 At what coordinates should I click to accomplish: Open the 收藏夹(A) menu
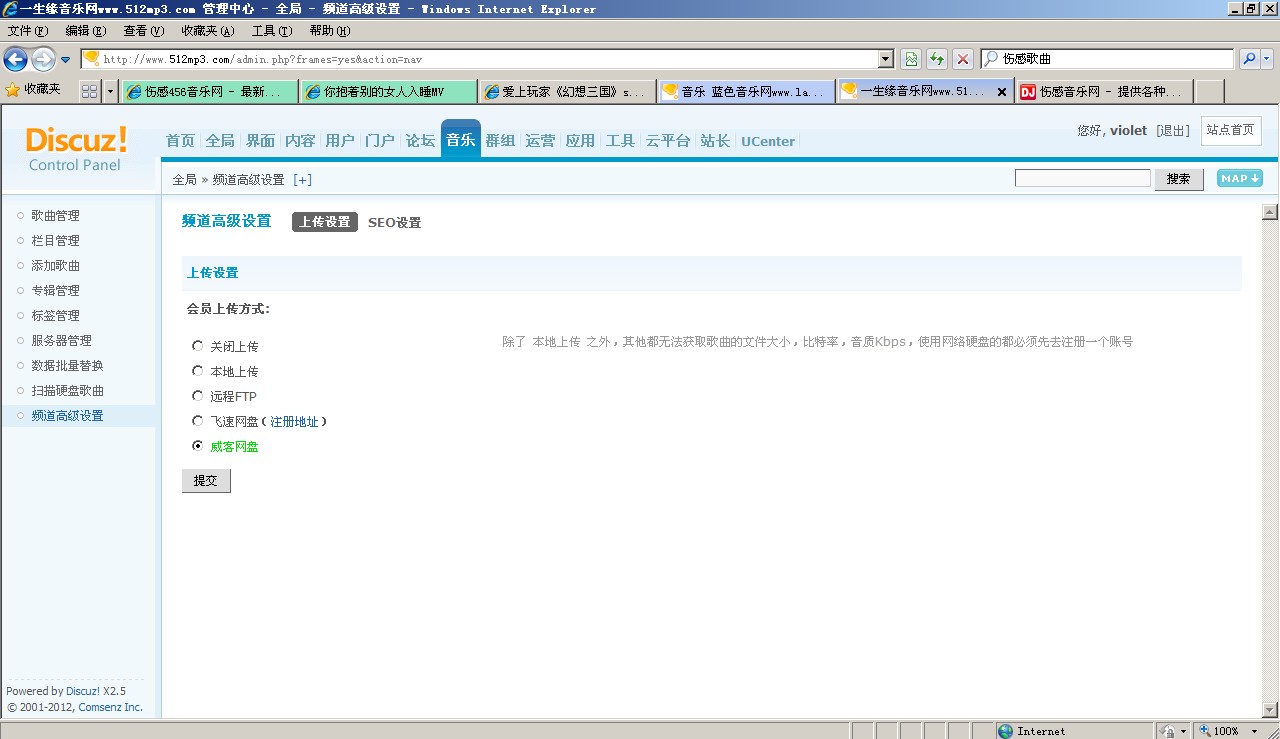pyautogui.click(x=208, y=31)
